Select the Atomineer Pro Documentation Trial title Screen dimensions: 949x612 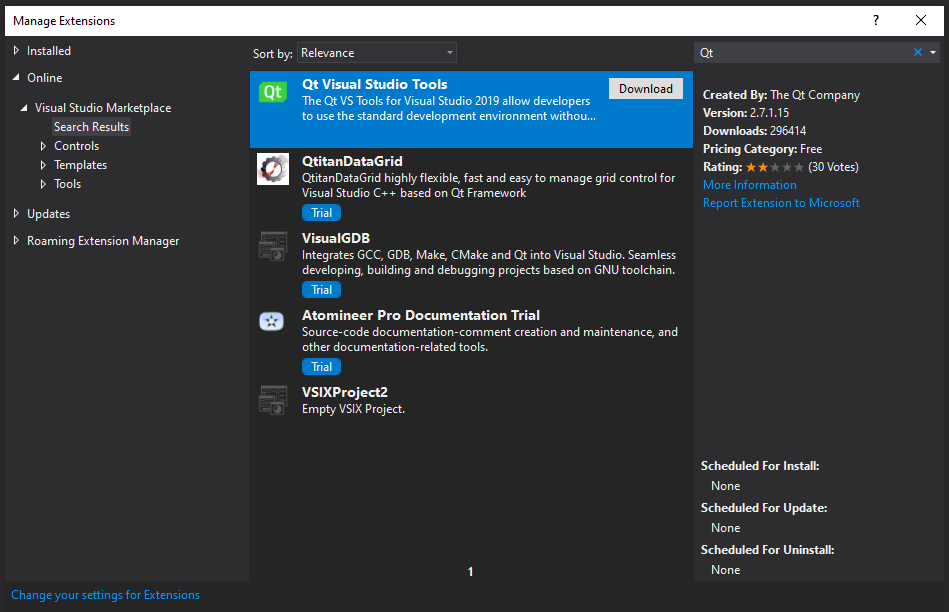(421, 315)
